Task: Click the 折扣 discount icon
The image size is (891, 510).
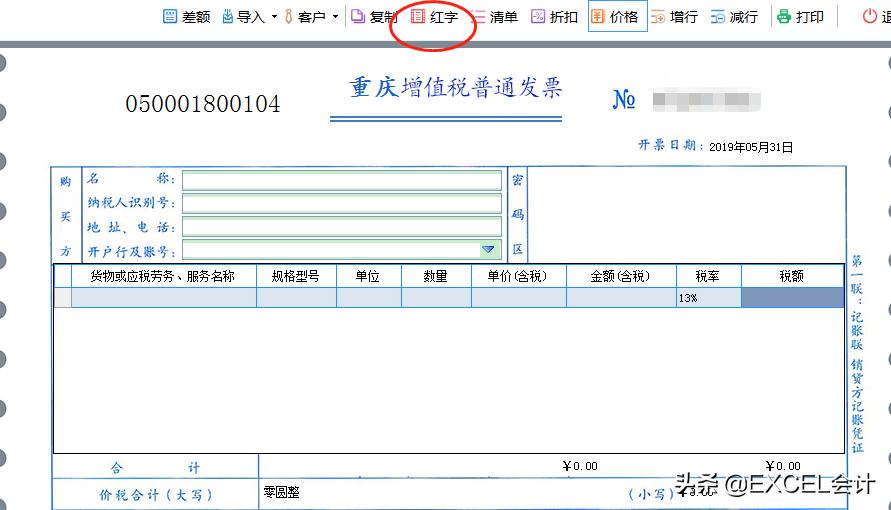Action: 538,16
